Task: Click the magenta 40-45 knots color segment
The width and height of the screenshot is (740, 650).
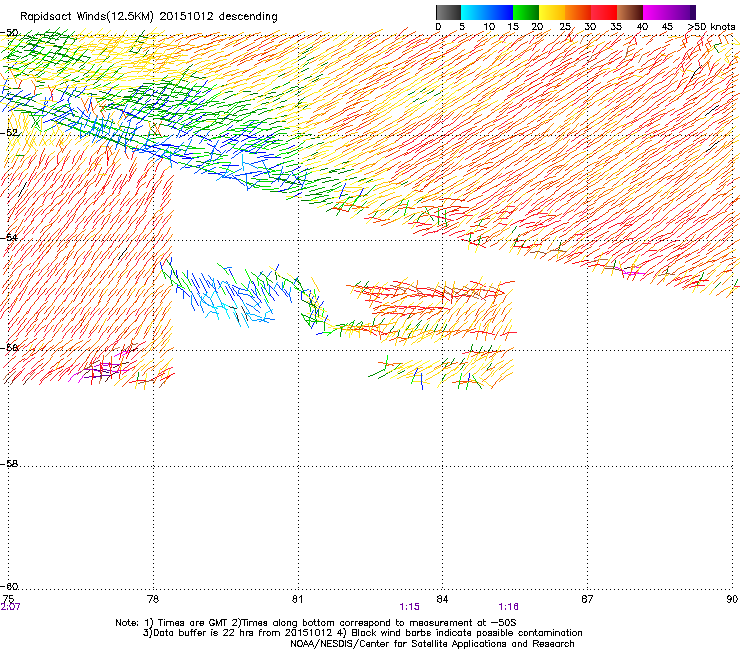Action: pos(656,12)
